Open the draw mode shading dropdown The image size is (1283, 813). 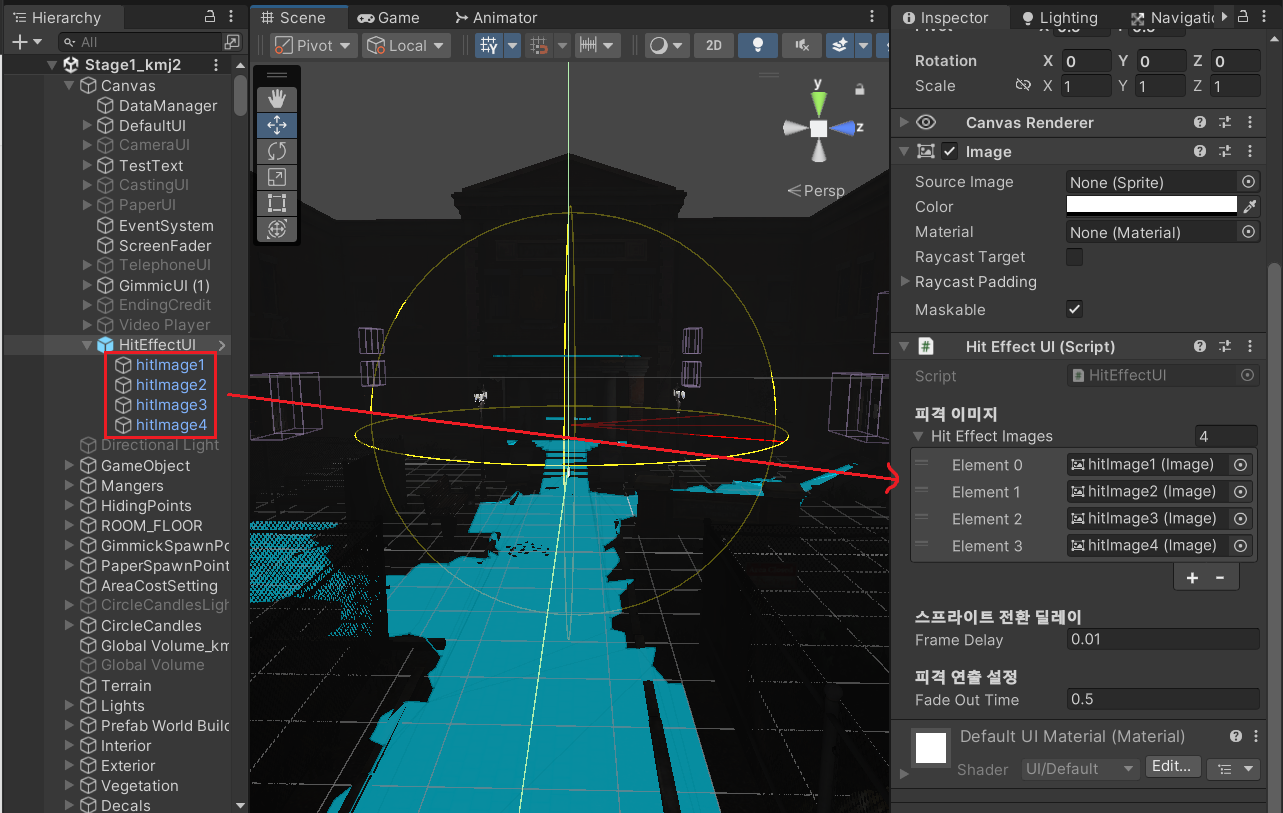667,46
